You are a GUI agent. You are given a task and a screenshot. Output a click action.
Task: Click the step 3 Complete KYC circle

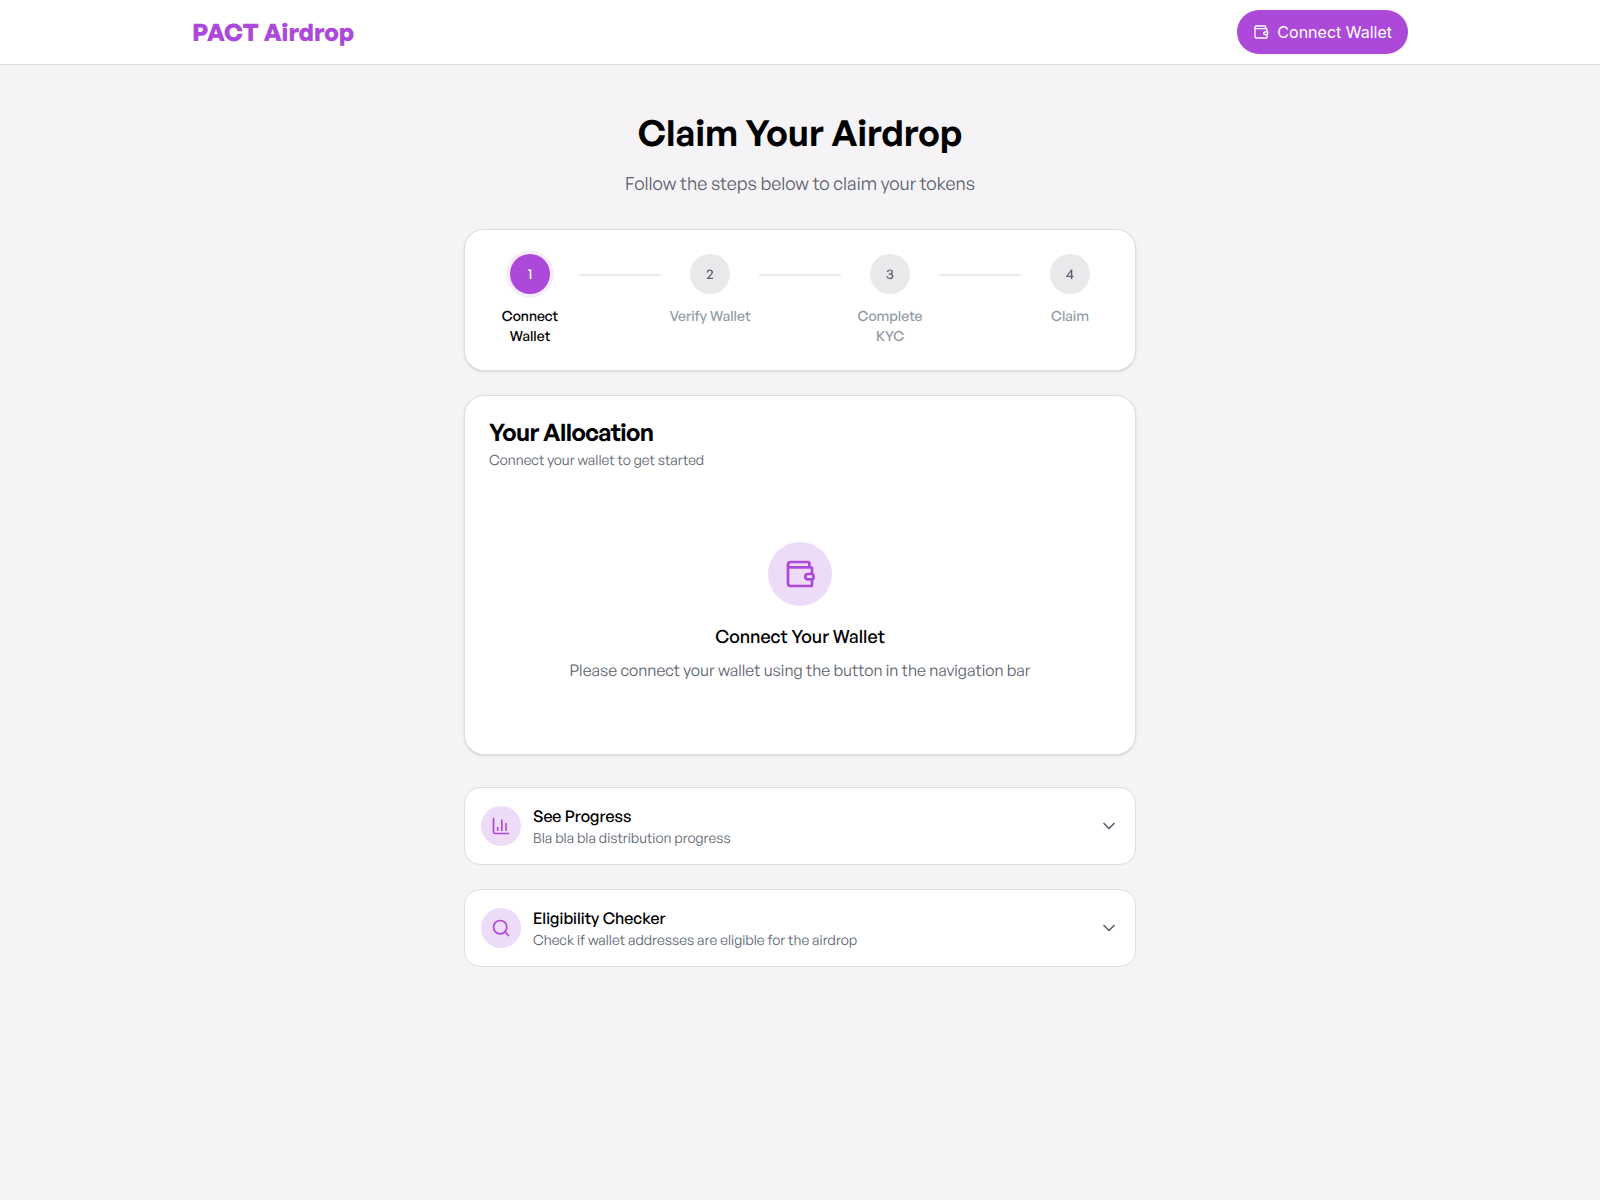889,273
